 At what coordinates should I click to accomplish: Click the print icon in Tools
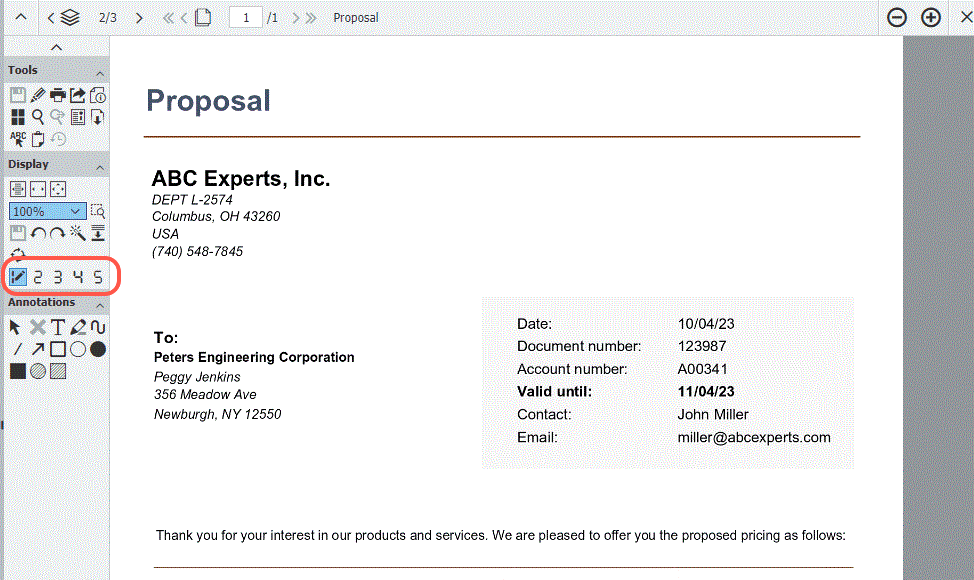click(x=58, y=95)
